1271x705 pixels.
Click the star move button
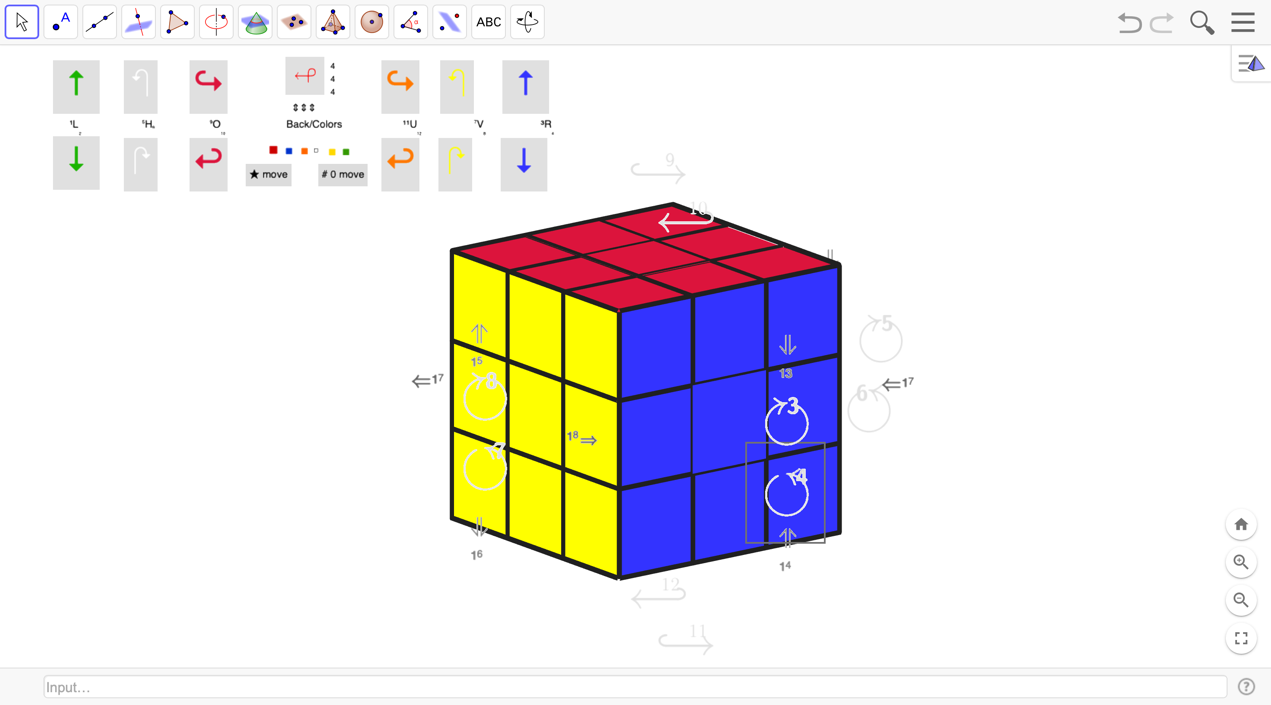tap(268, 175)
